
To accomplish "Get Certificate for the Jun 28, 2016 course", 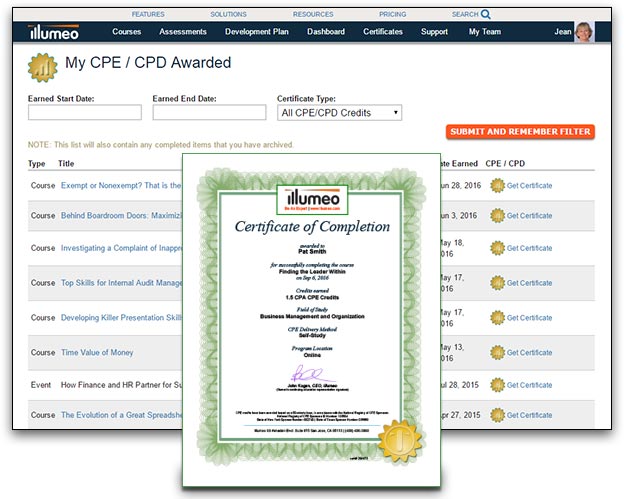I will pos(529,185).
